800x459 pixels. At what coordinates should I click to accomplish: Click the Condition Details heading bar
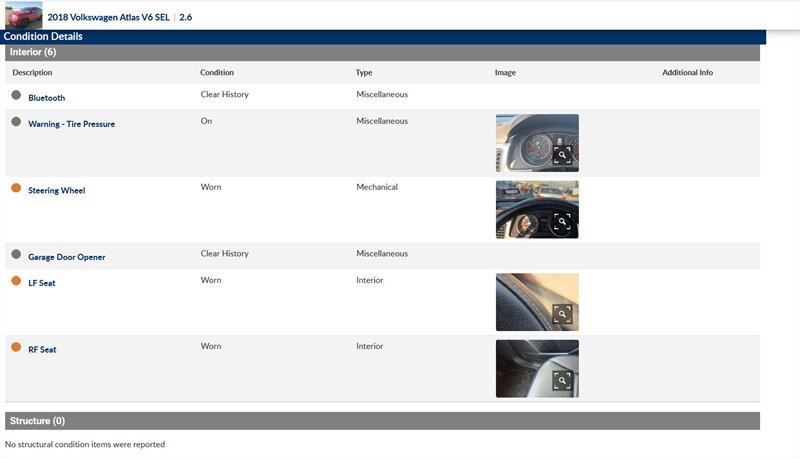(x=383, y=37)
